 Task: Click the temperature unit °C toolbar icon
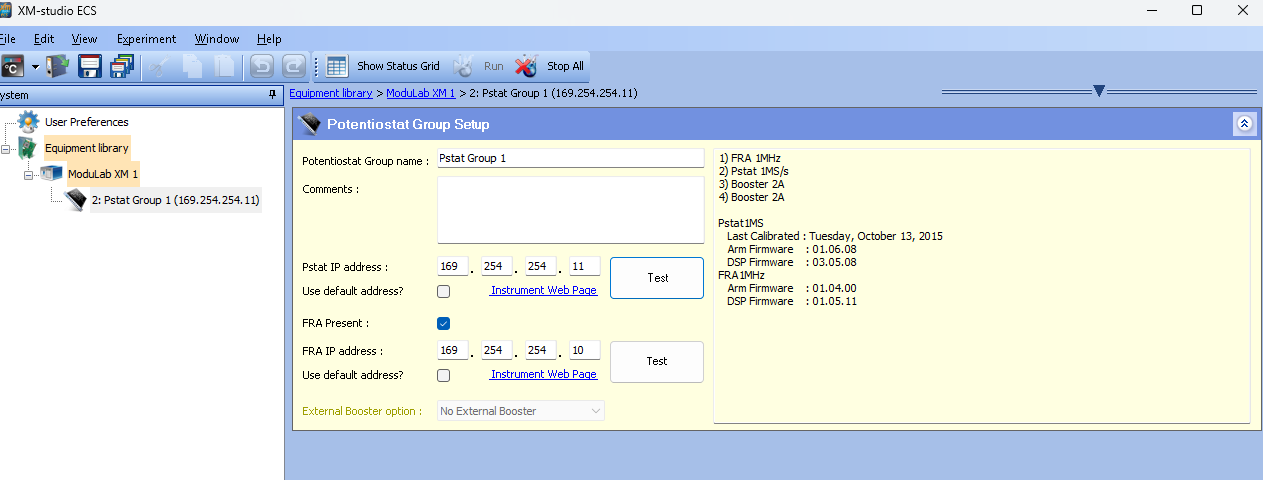(12, 67)
